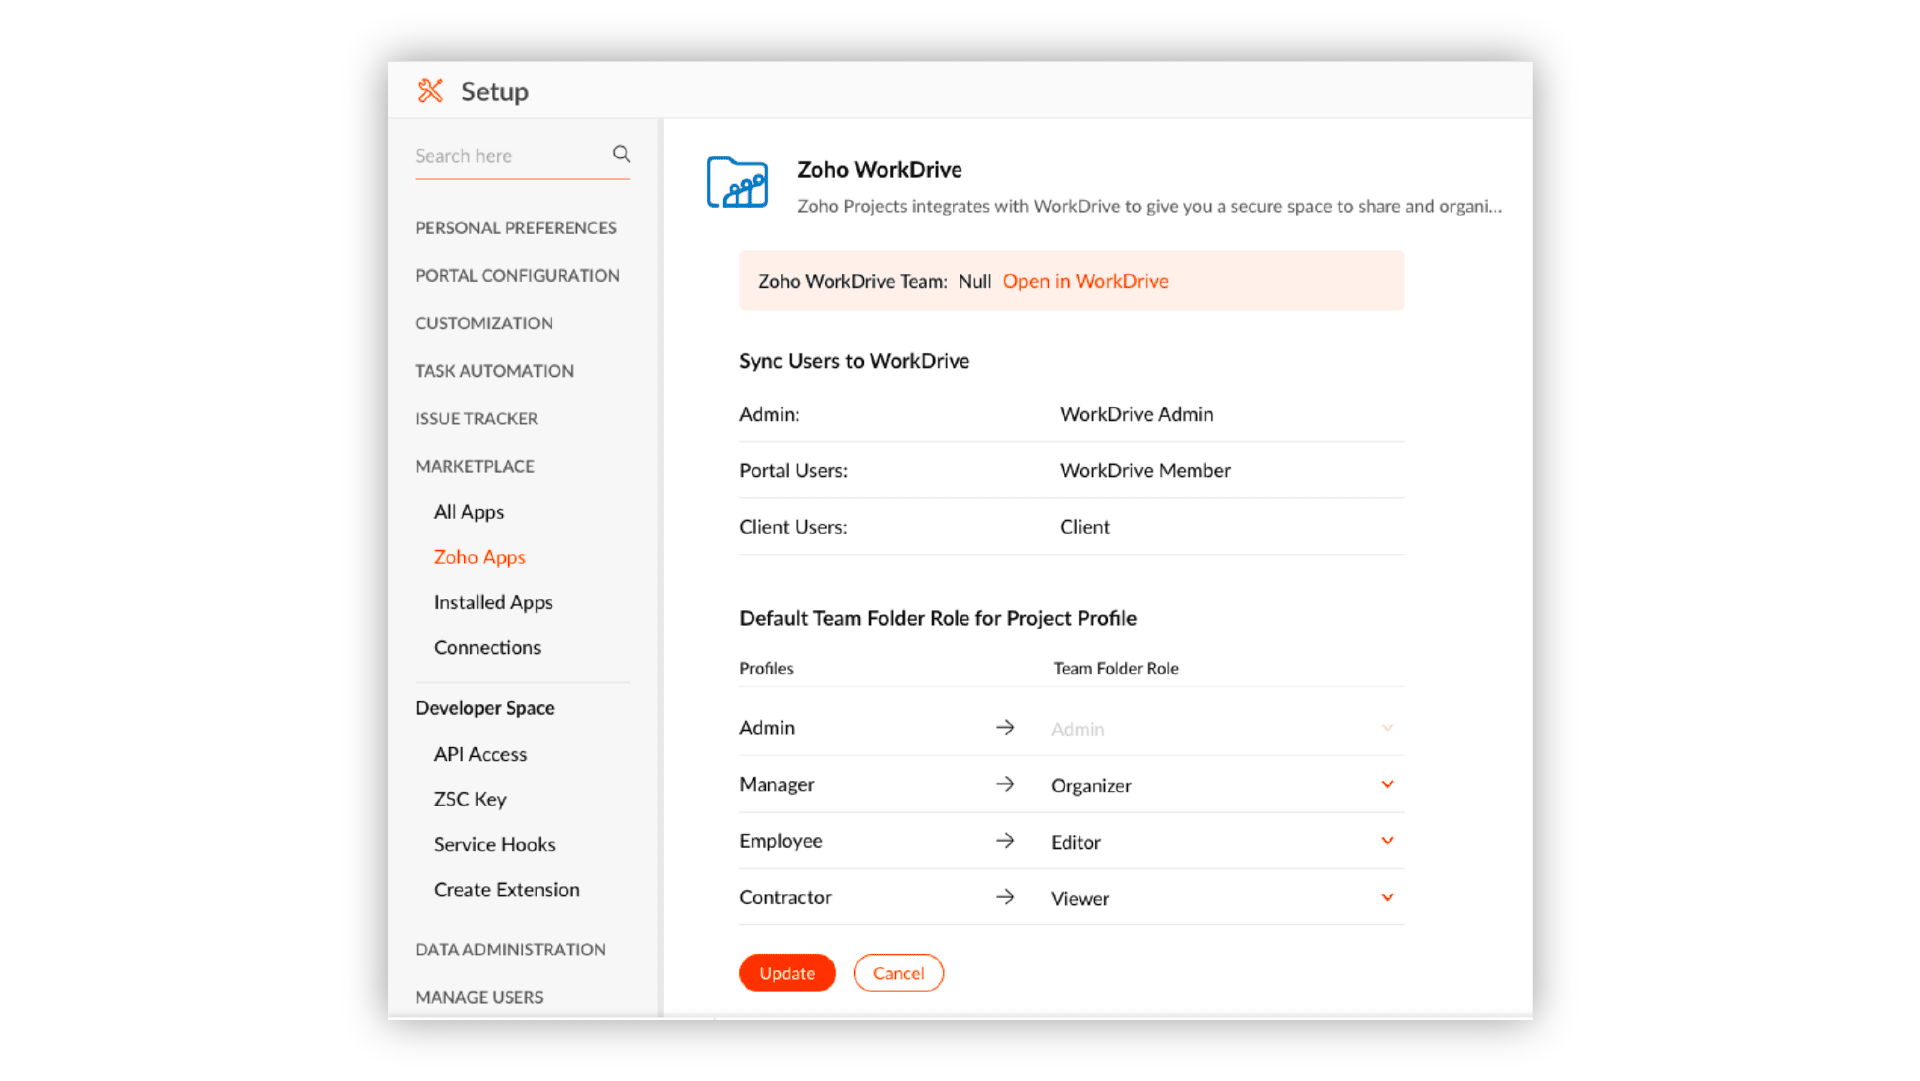
Task: Click Cancel button to discard changes
Action: coord(897,972)
